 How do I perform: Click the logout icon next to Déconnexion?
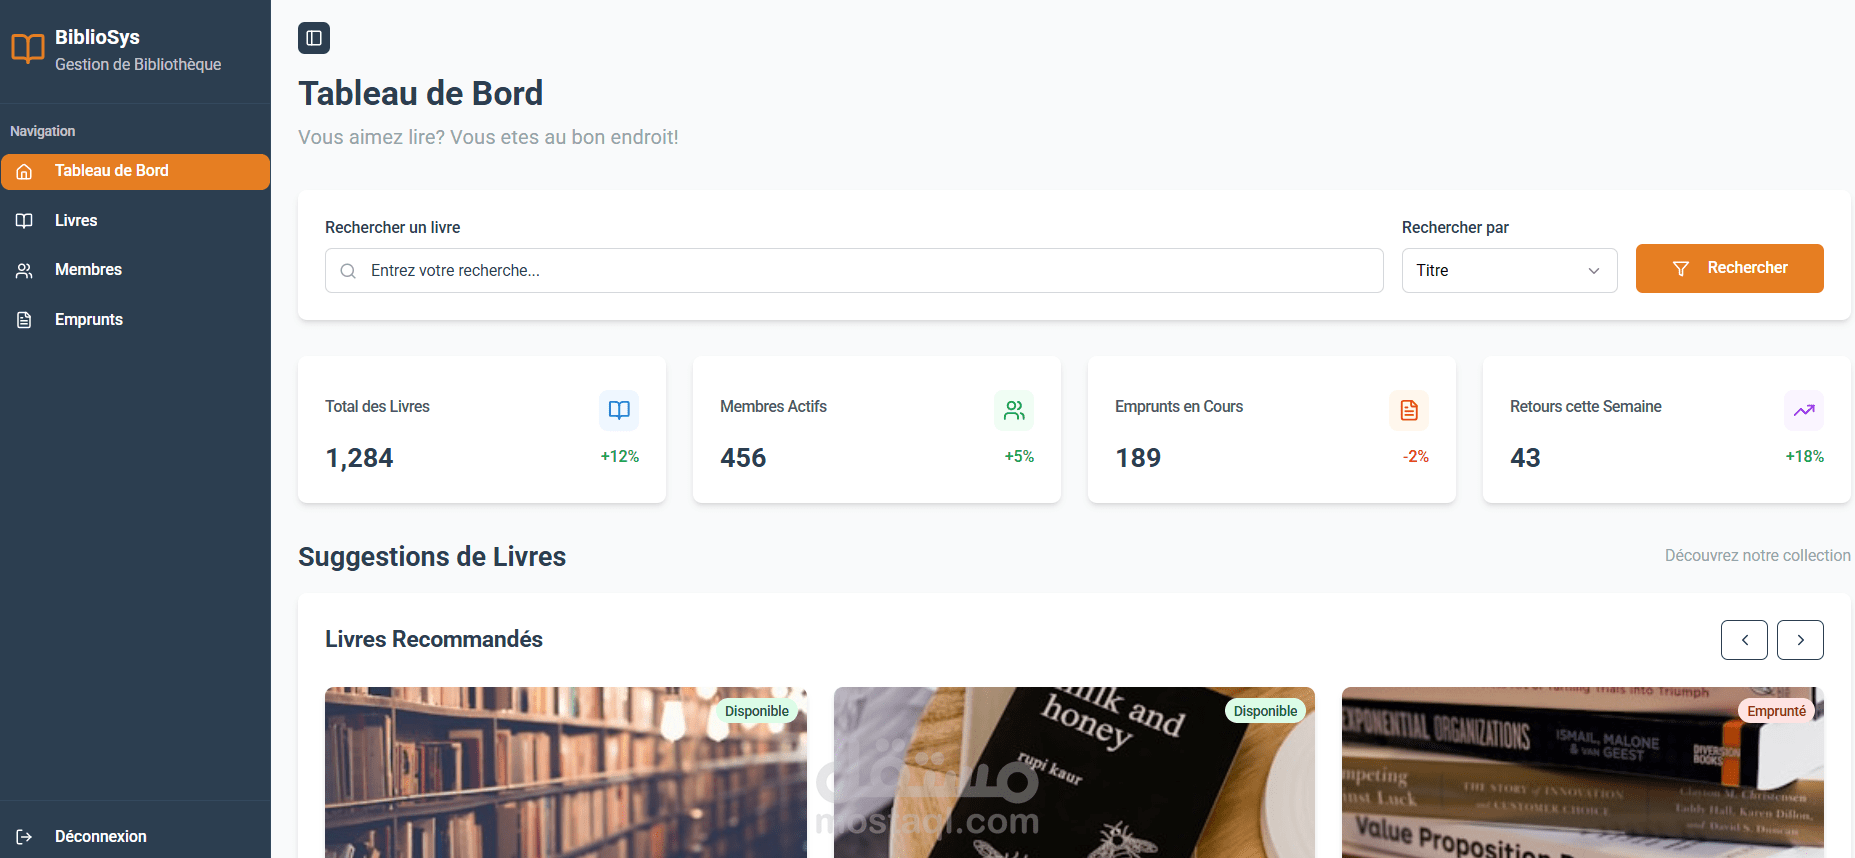click(25, 837)
